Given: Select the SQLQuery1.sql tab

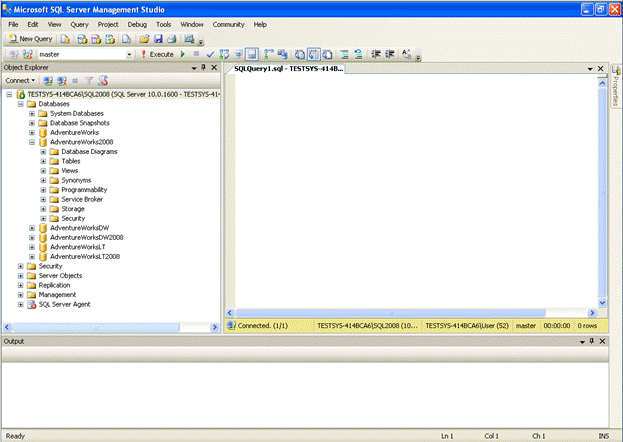Looking at the screenshot, I should (x=288, y=69).
